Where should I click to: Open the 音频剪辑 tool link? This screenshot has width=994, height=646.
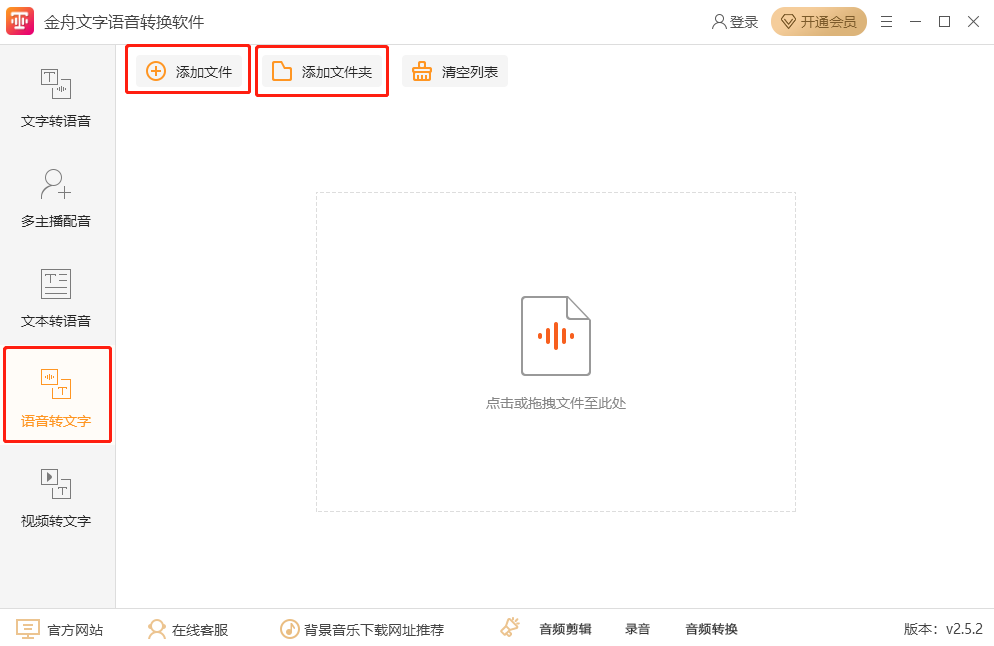click(565, 629)
